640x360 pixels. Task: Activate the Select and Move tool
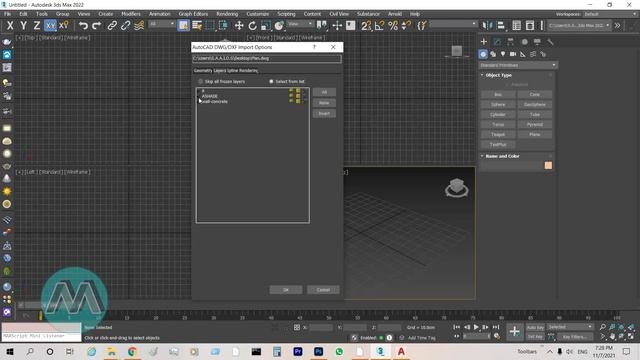tap(239, 26)
